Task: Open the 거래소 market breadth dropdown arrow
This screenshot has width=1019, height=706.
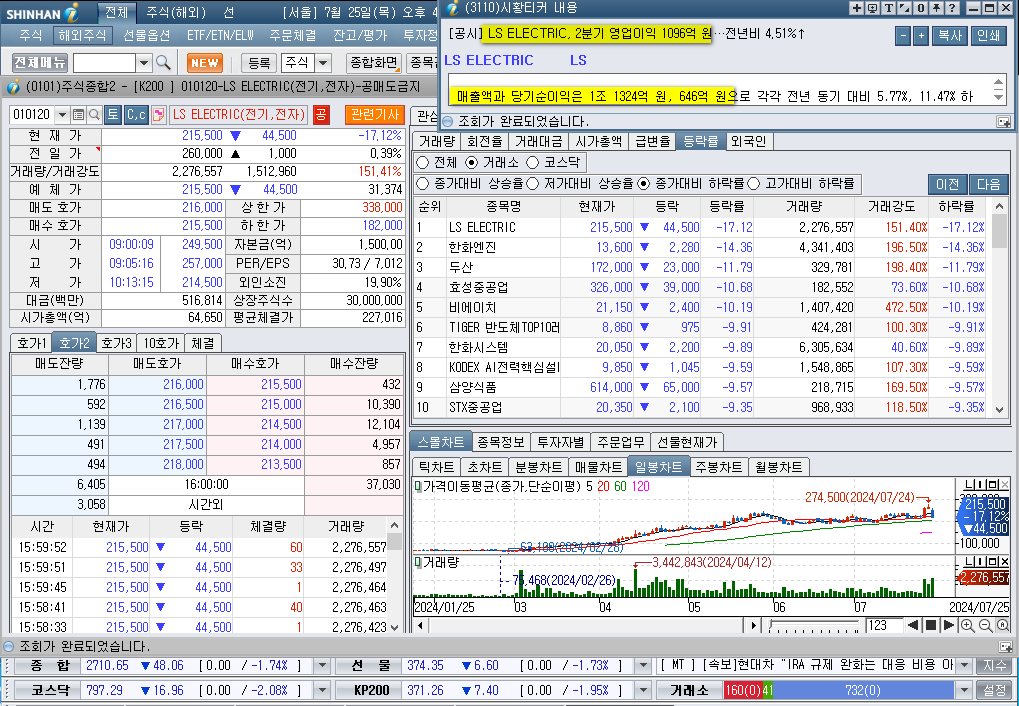Action: [x=964, y=690]
